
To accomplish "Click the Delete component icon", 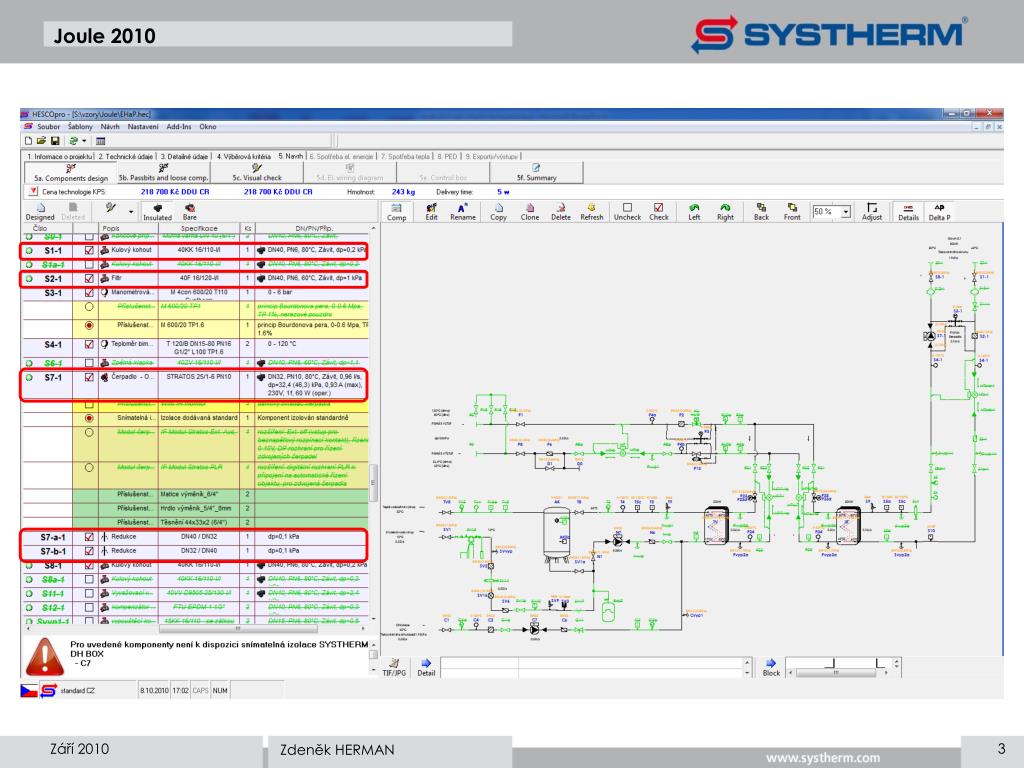I will [x=560, y=212].
